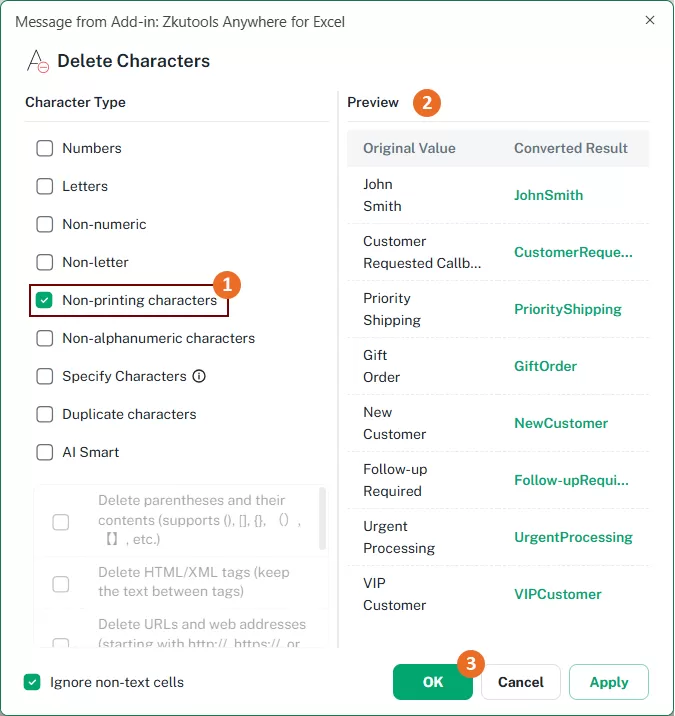Image resolution: width=675 pixels, height=716 pixels.
Task: Tick the Specify Characters checkbox
Action: pyautogui.click(x=44, y=376)
